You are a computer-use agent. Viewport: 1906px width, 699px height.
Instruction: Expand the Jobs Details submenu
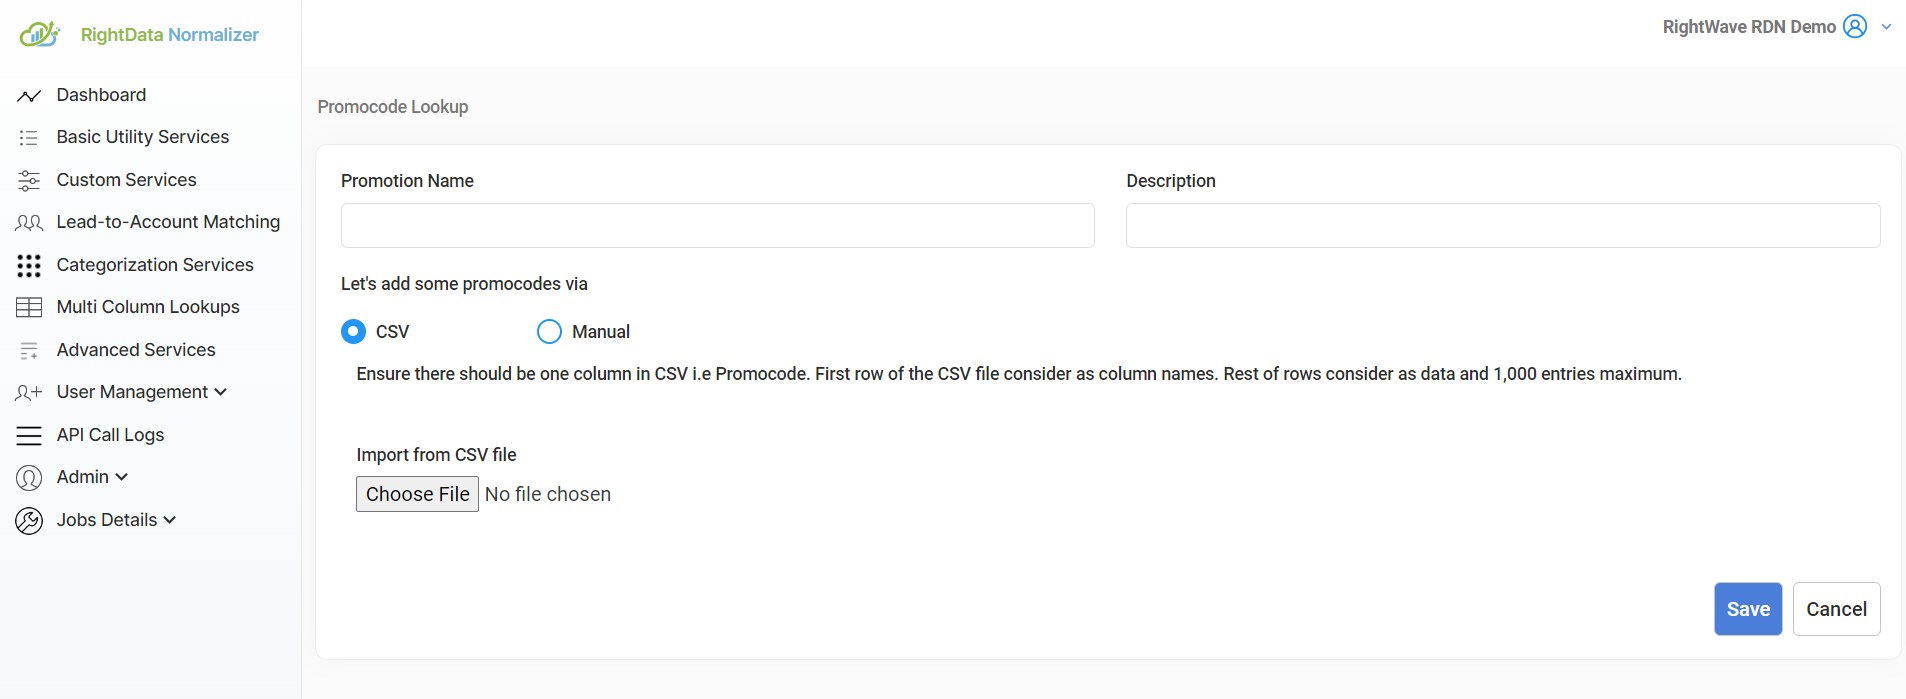[116, 520]
